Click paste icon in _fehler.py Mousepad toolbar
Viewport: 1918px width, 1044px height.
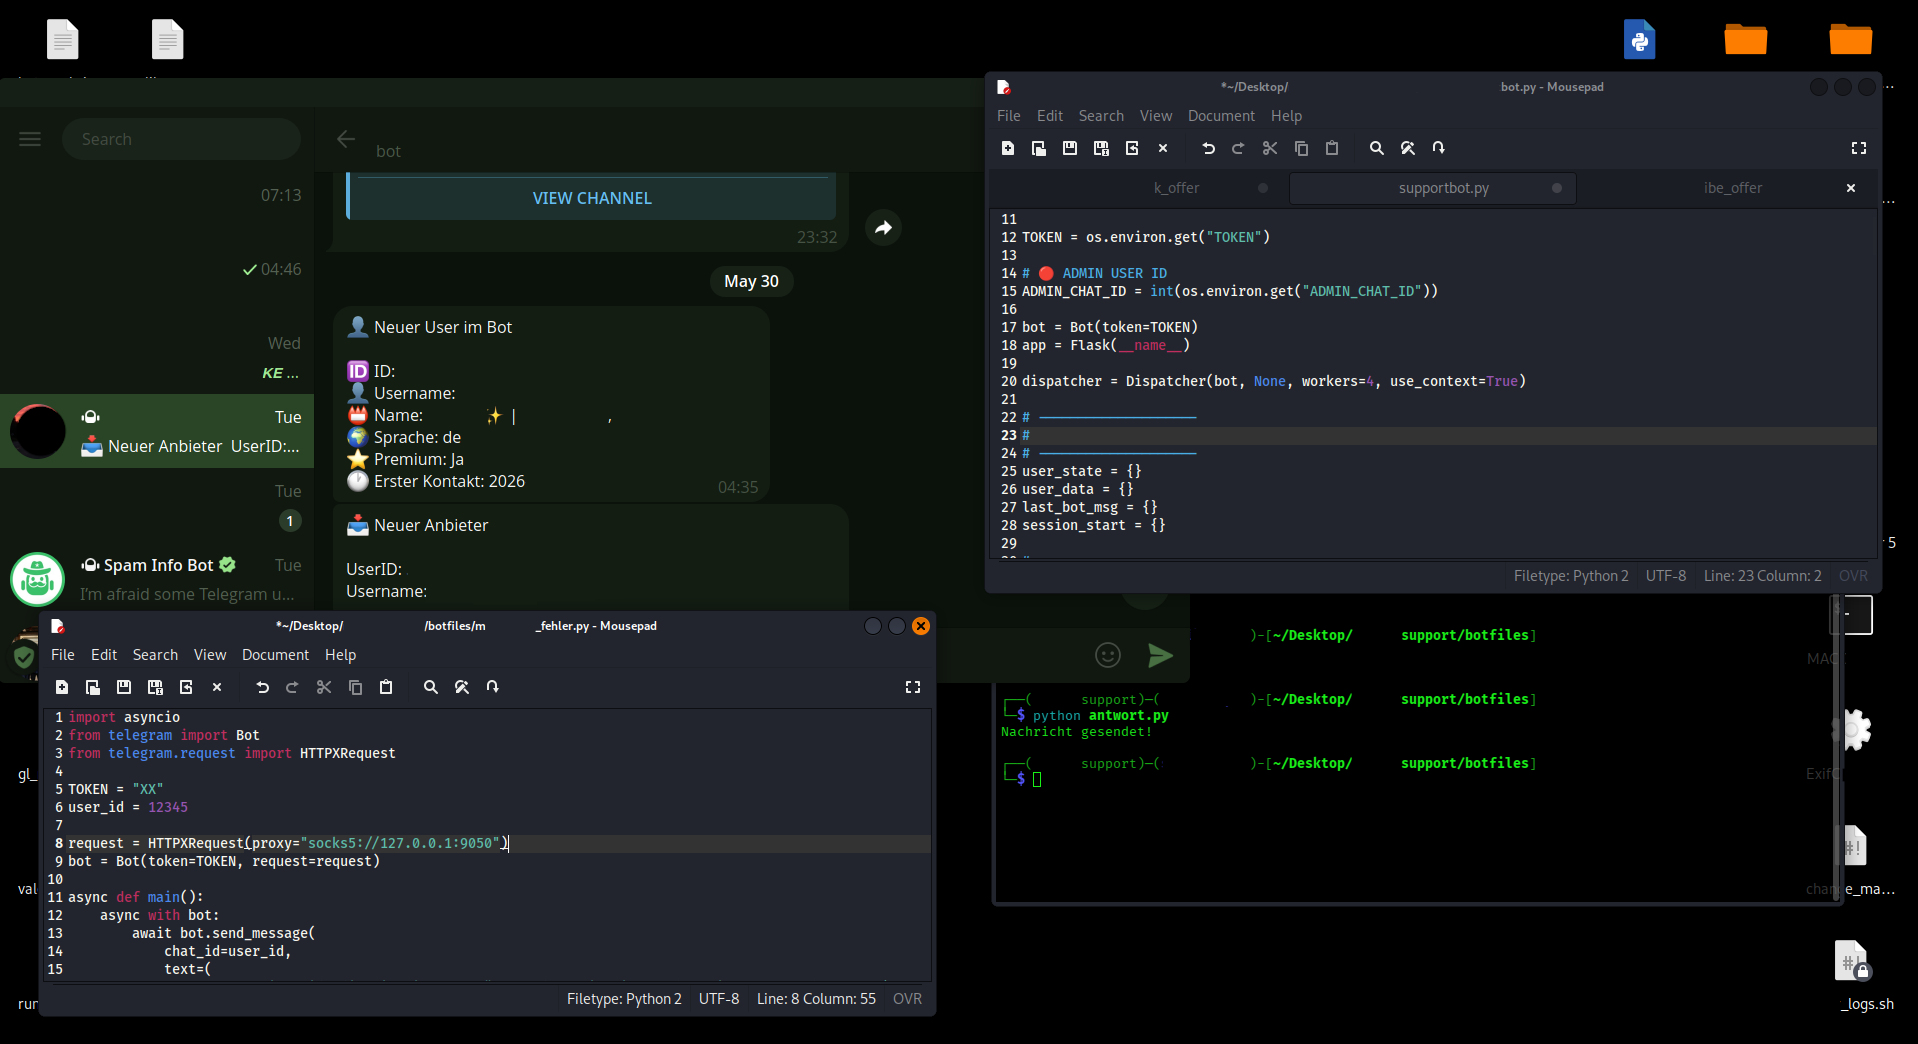[386, 687]
